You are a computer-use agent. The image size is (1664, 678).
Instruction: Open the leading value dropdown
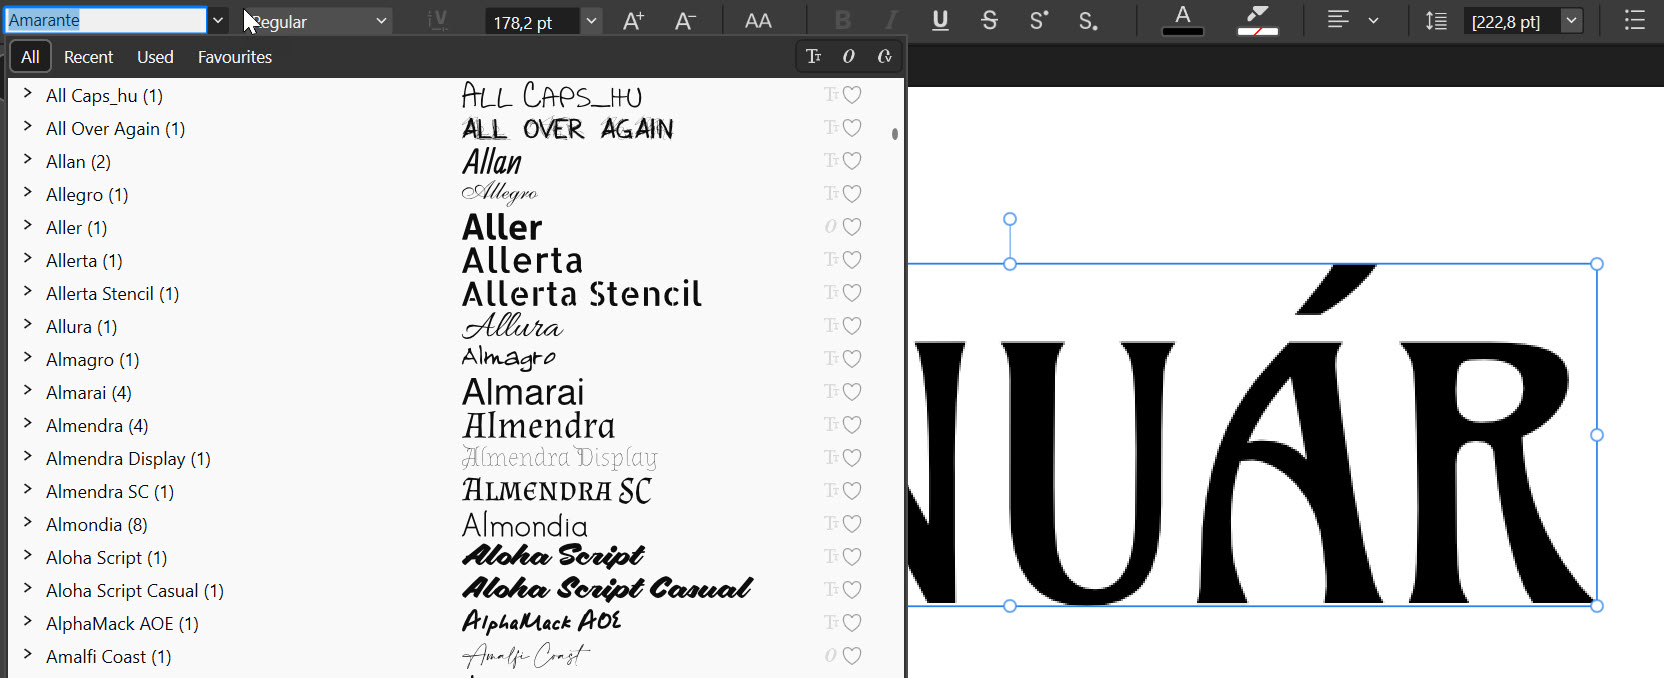point(1571,21)
